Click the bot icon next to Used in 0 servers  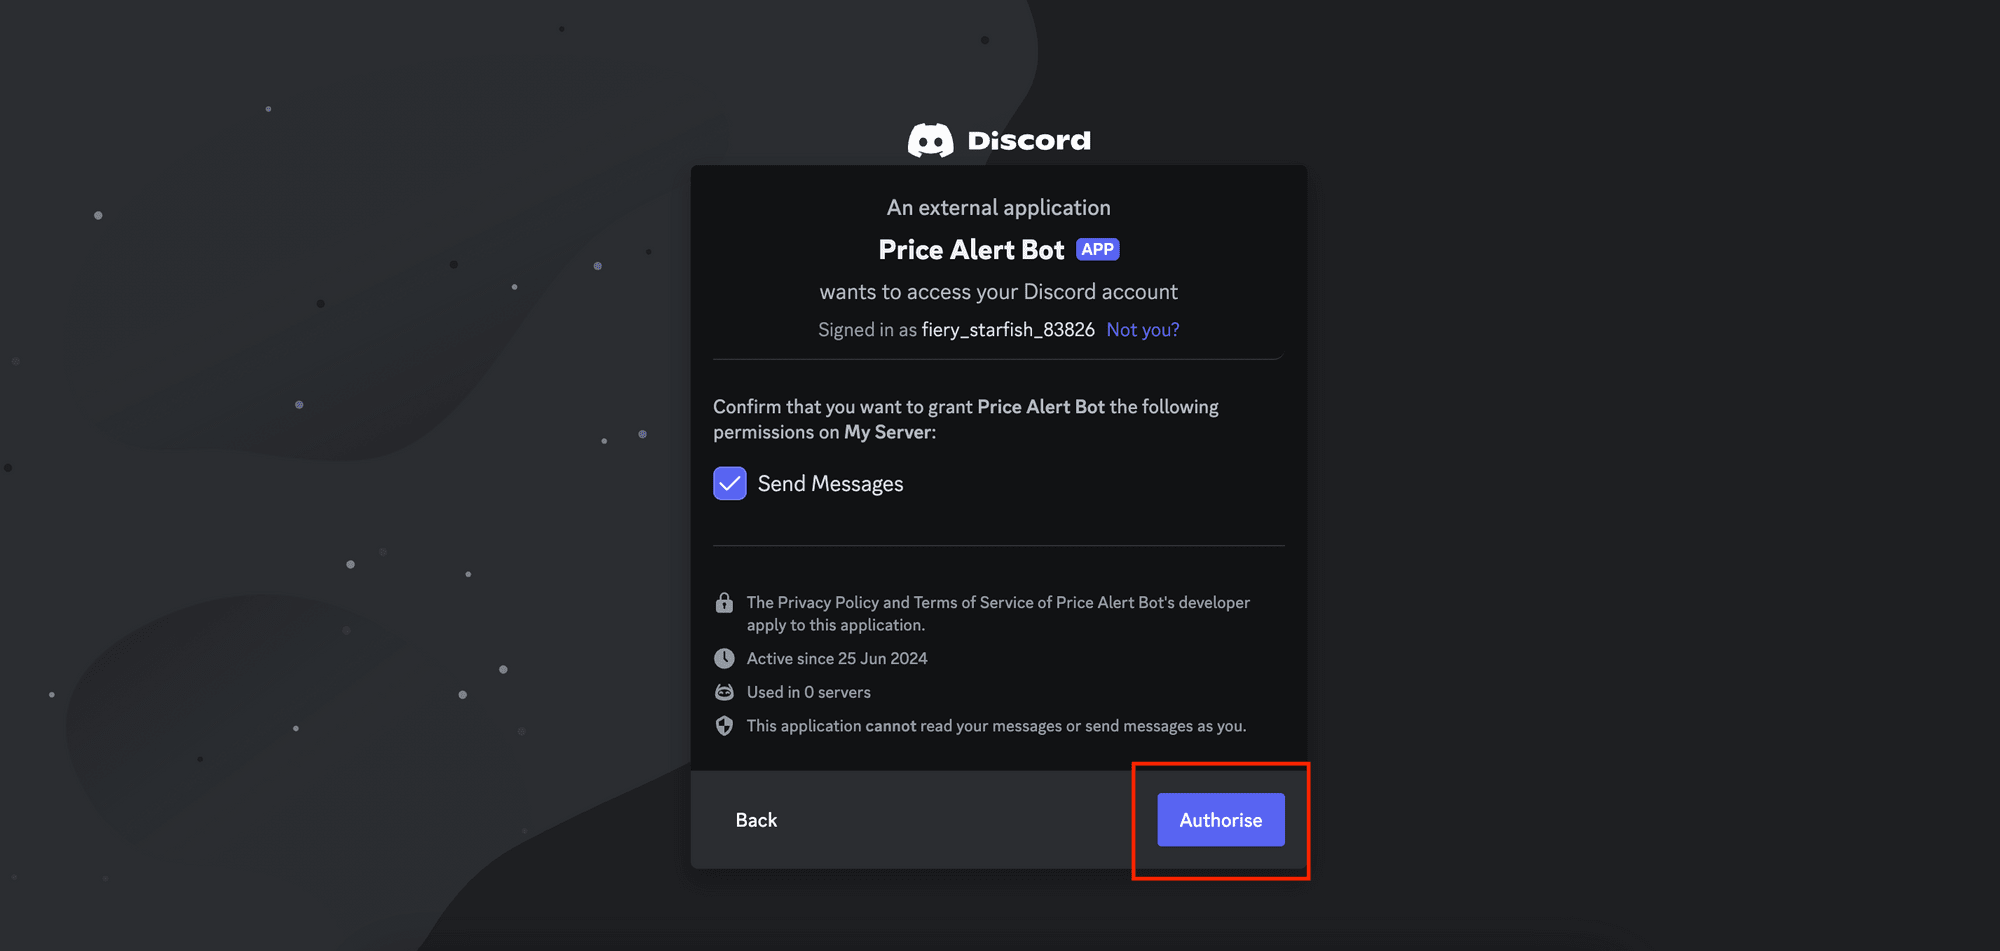click(x=725, y=691)
